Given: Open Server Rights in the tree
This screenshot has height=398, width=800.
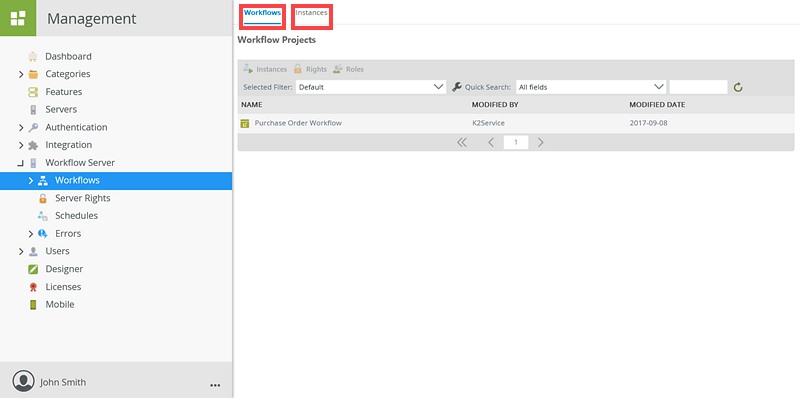Looking at the screenshot, I should [83, 198].
